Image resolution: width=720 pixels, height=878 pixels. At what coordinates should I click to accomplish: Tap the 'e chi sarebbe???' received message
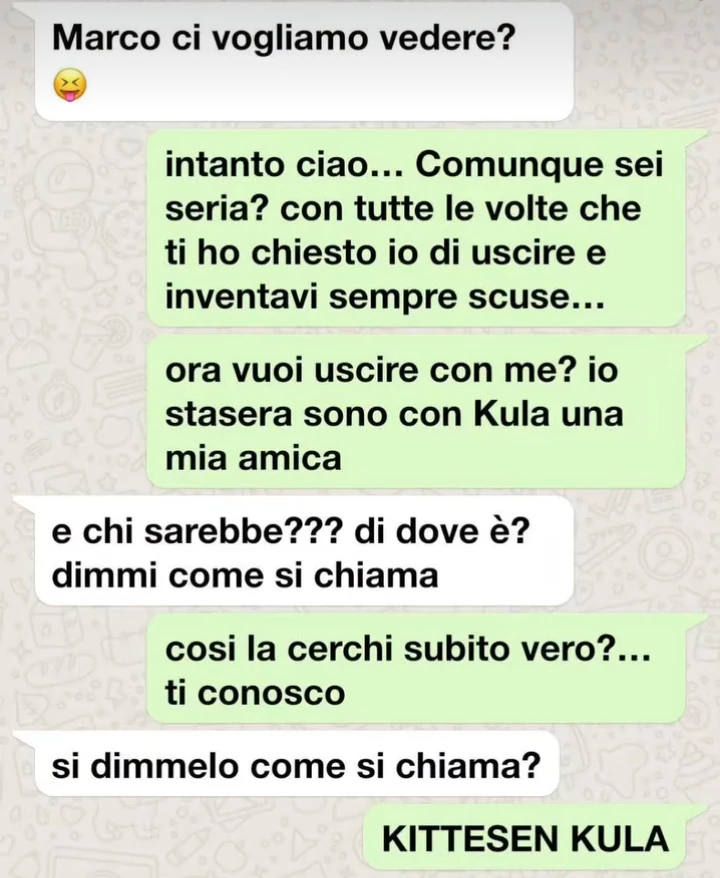pyautogui.click(x=304, y=552)
